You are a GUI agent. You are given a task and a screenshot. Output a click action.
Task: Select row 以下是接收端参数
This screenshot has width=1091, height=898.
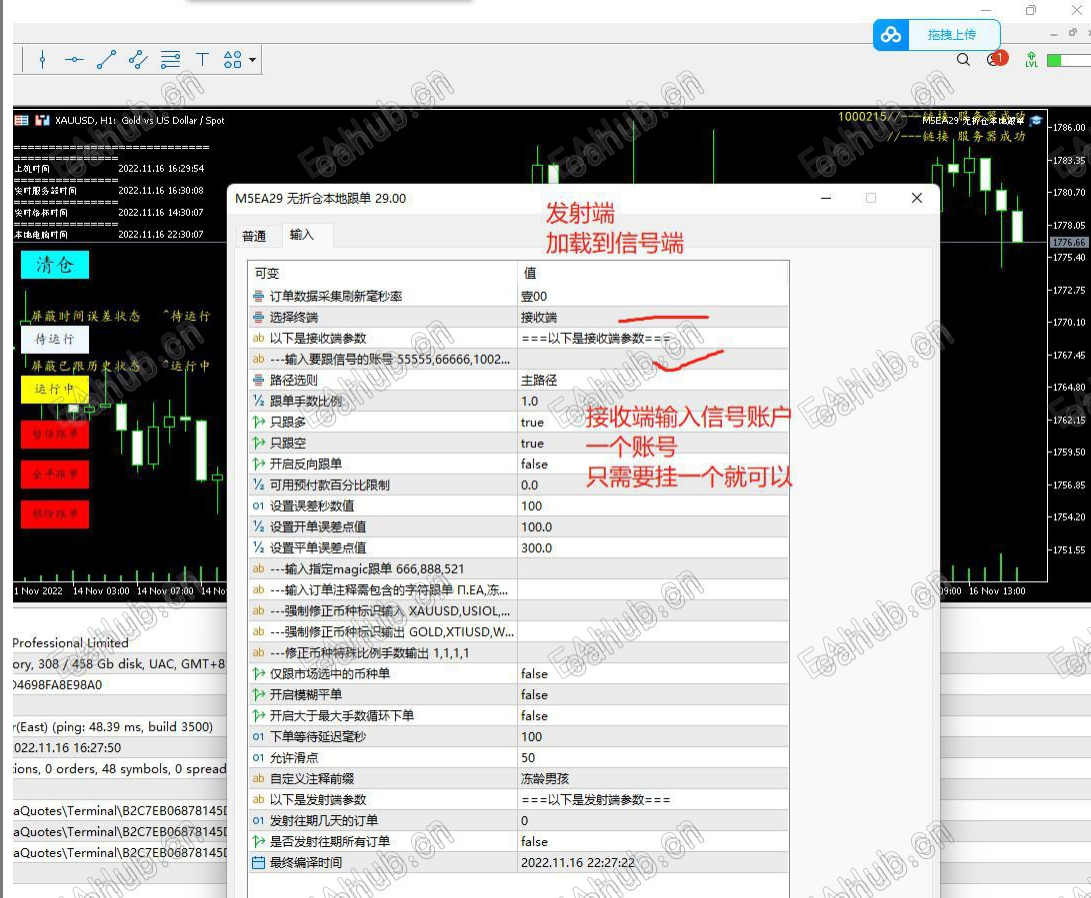point(518,338)
